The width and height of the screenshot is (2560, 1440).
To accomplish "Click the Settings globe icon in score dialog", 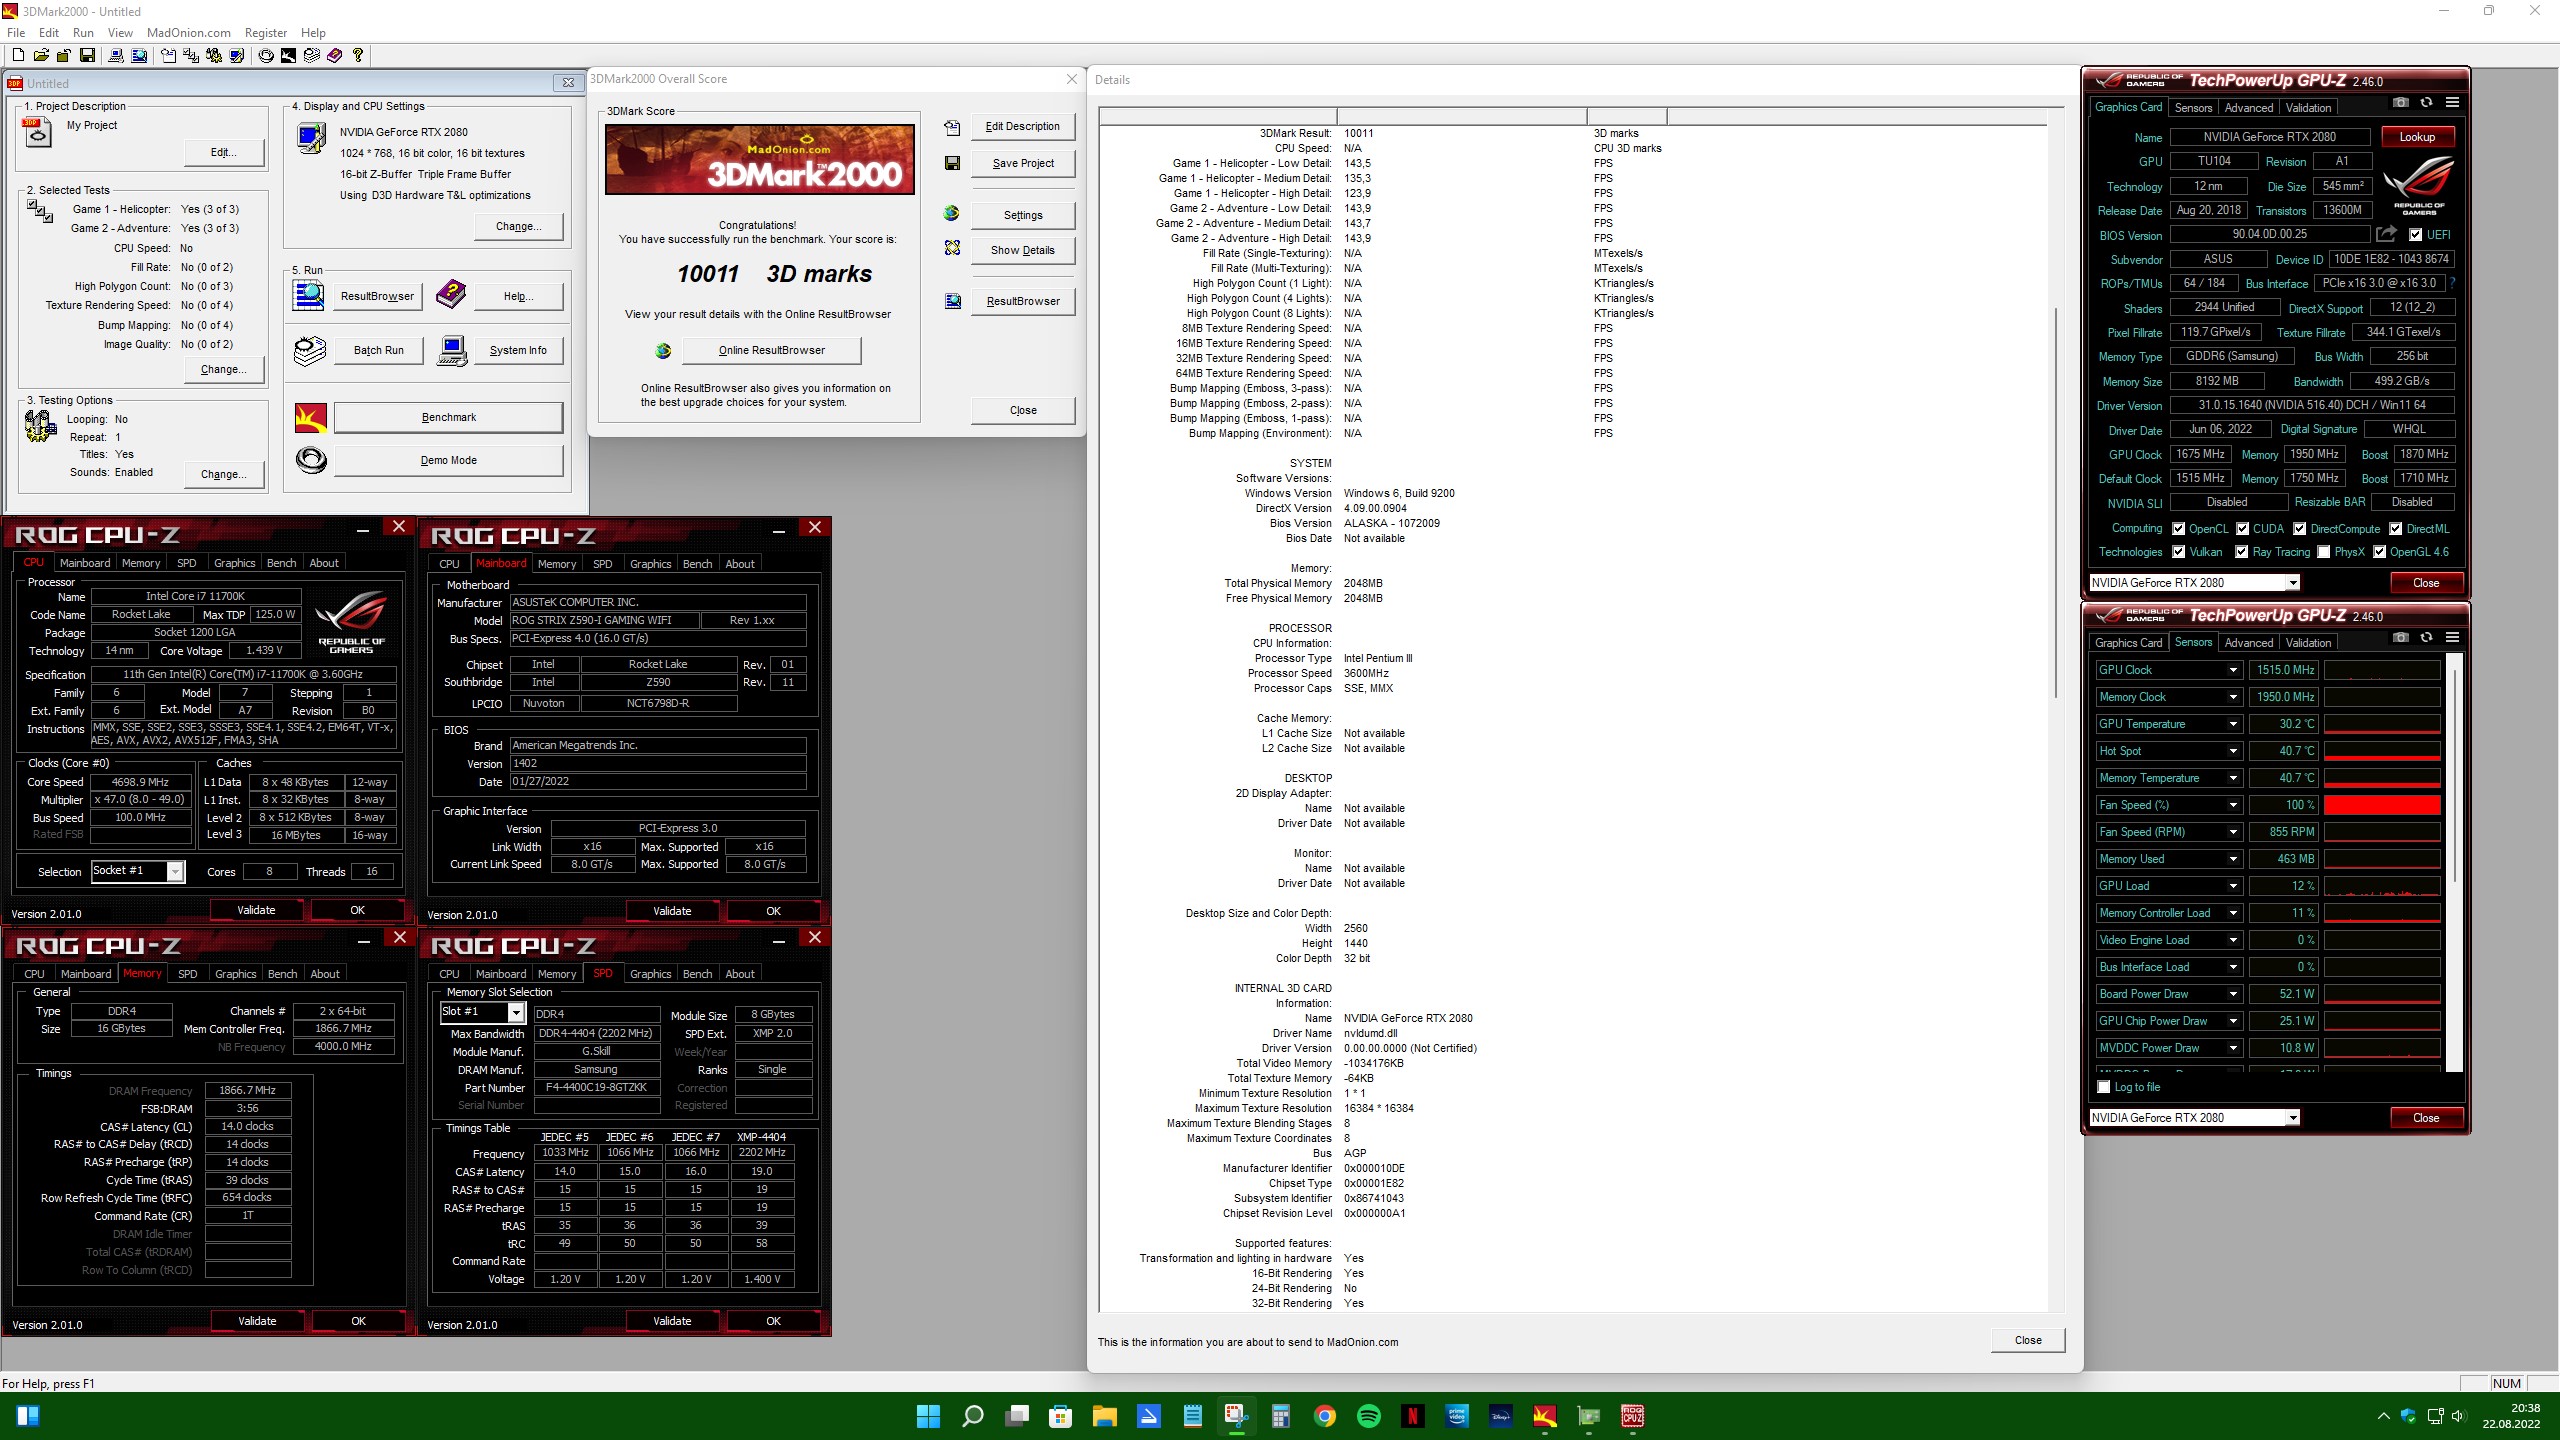I will tap(951, 214).
